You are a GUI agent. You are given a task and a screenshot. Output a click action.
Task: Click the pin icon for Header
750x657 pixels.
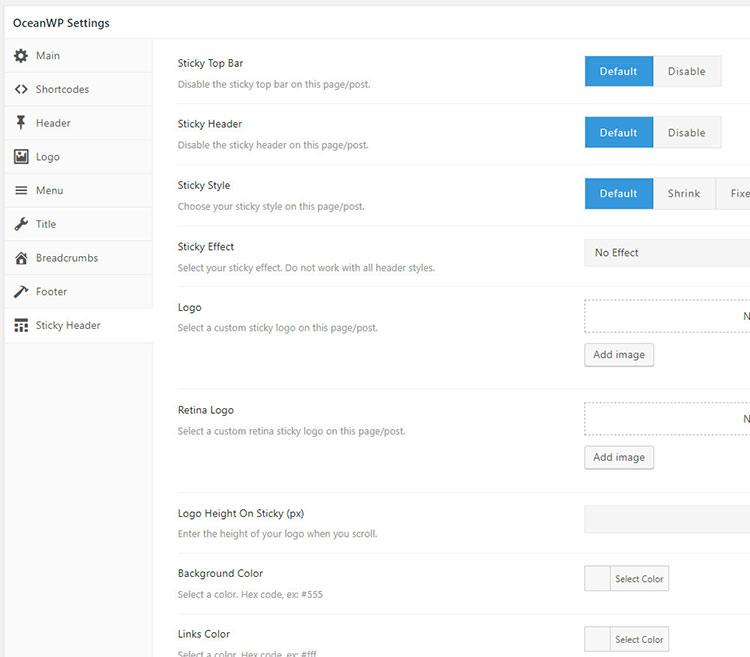[x=21, y=123]
